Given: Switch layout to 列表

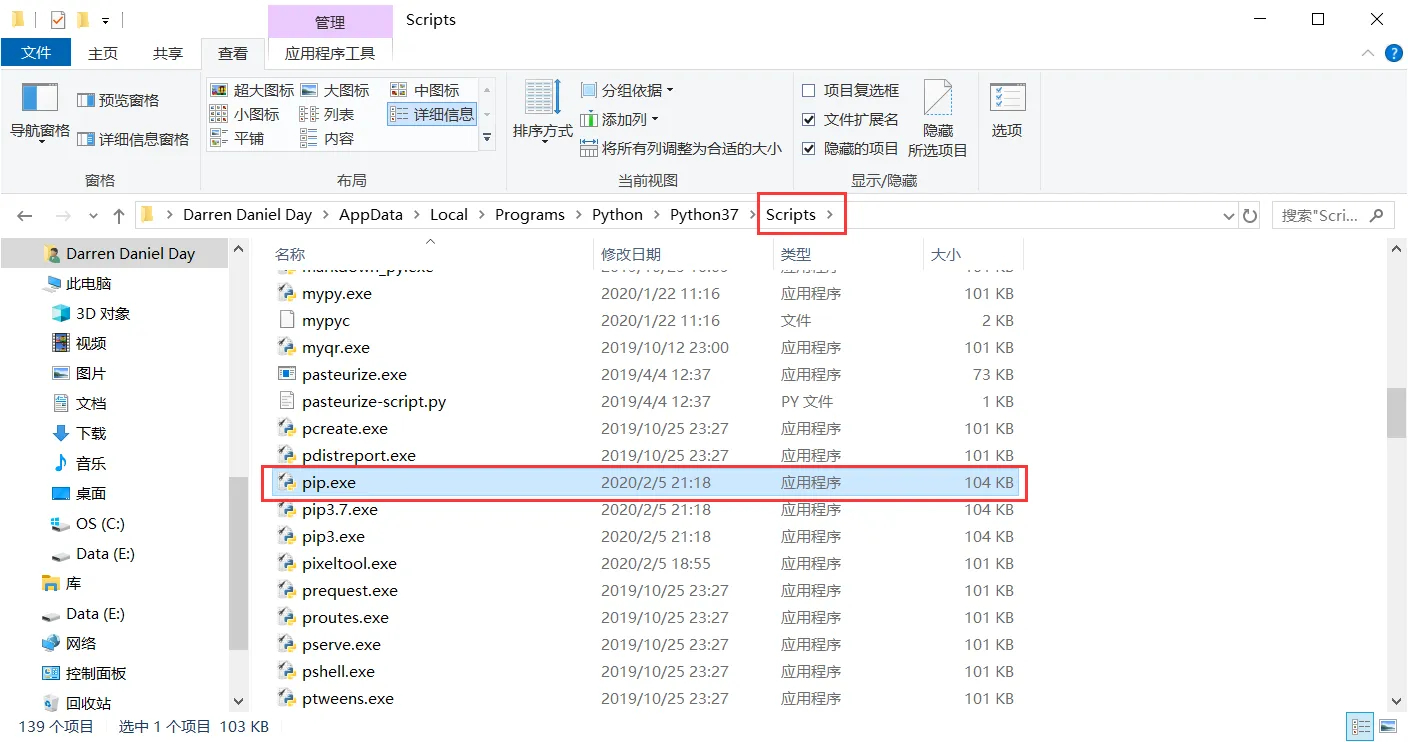Looking at the screenshot, I should tap(327, 114).
